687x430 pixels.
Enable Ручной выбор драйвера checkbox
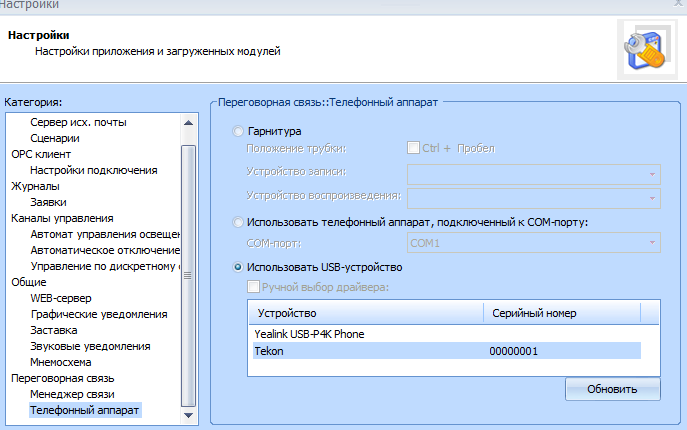point(254,289)
